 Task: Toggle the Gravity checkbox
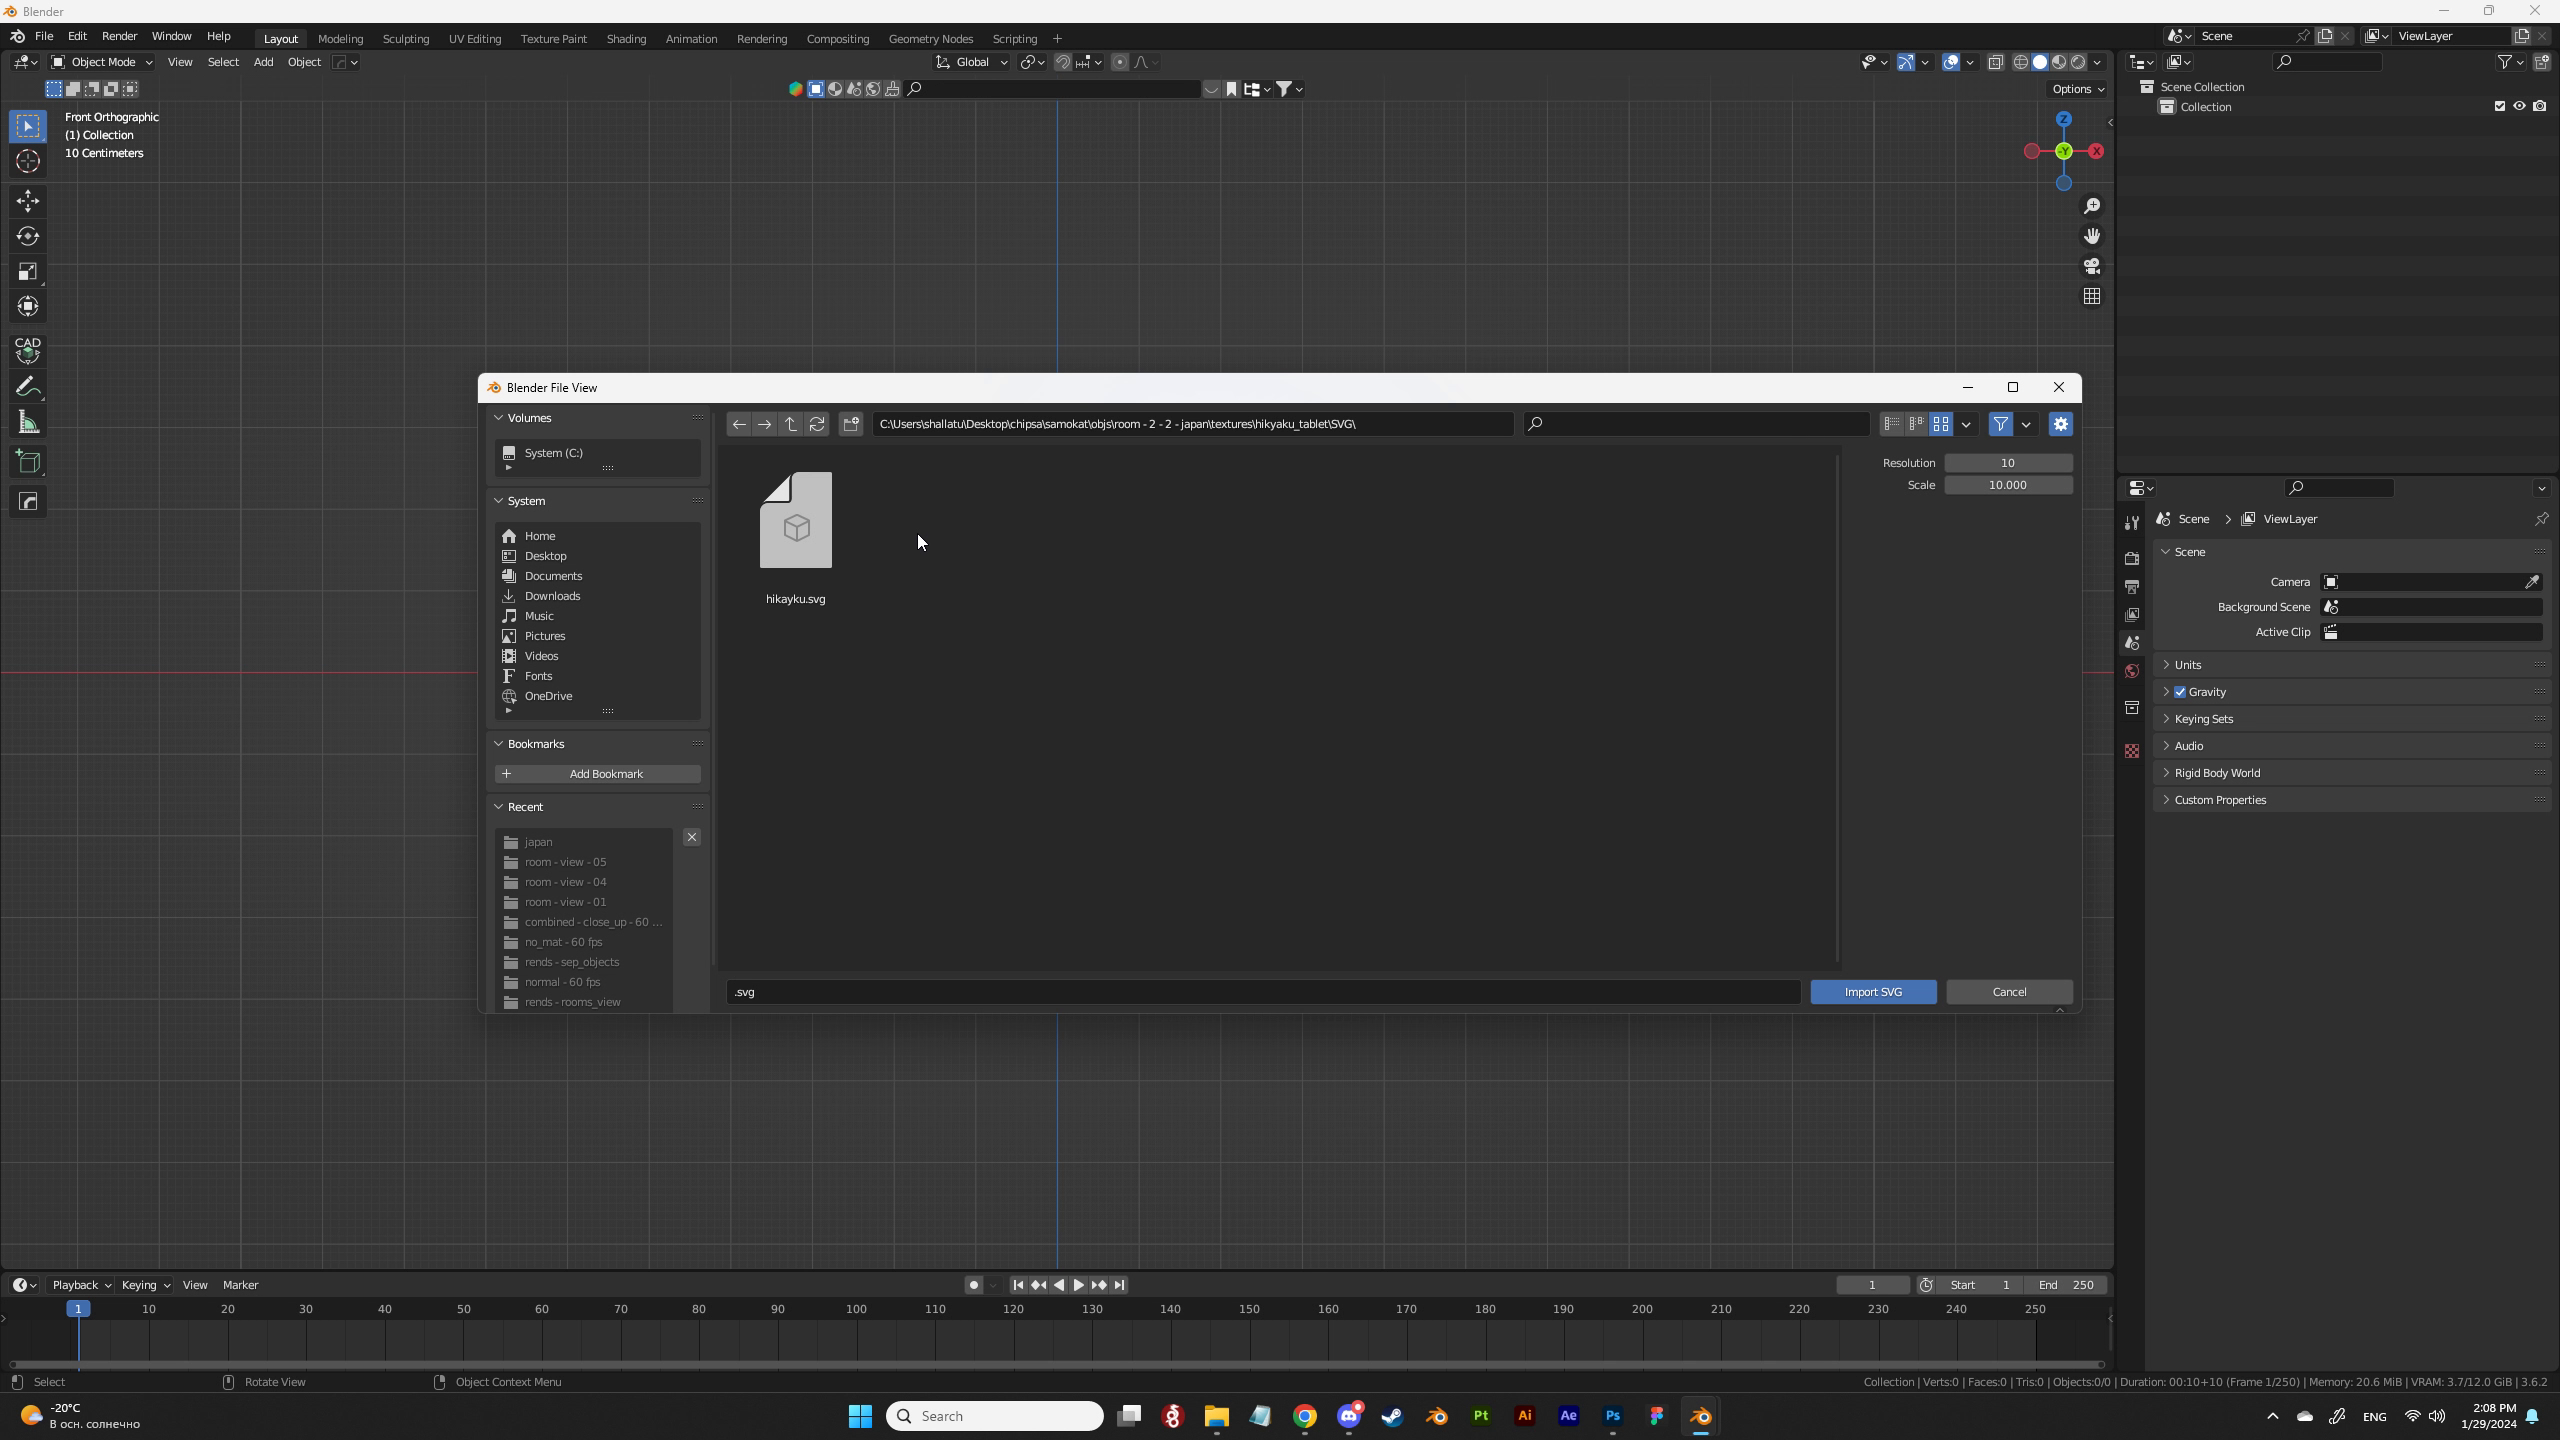2180,692
